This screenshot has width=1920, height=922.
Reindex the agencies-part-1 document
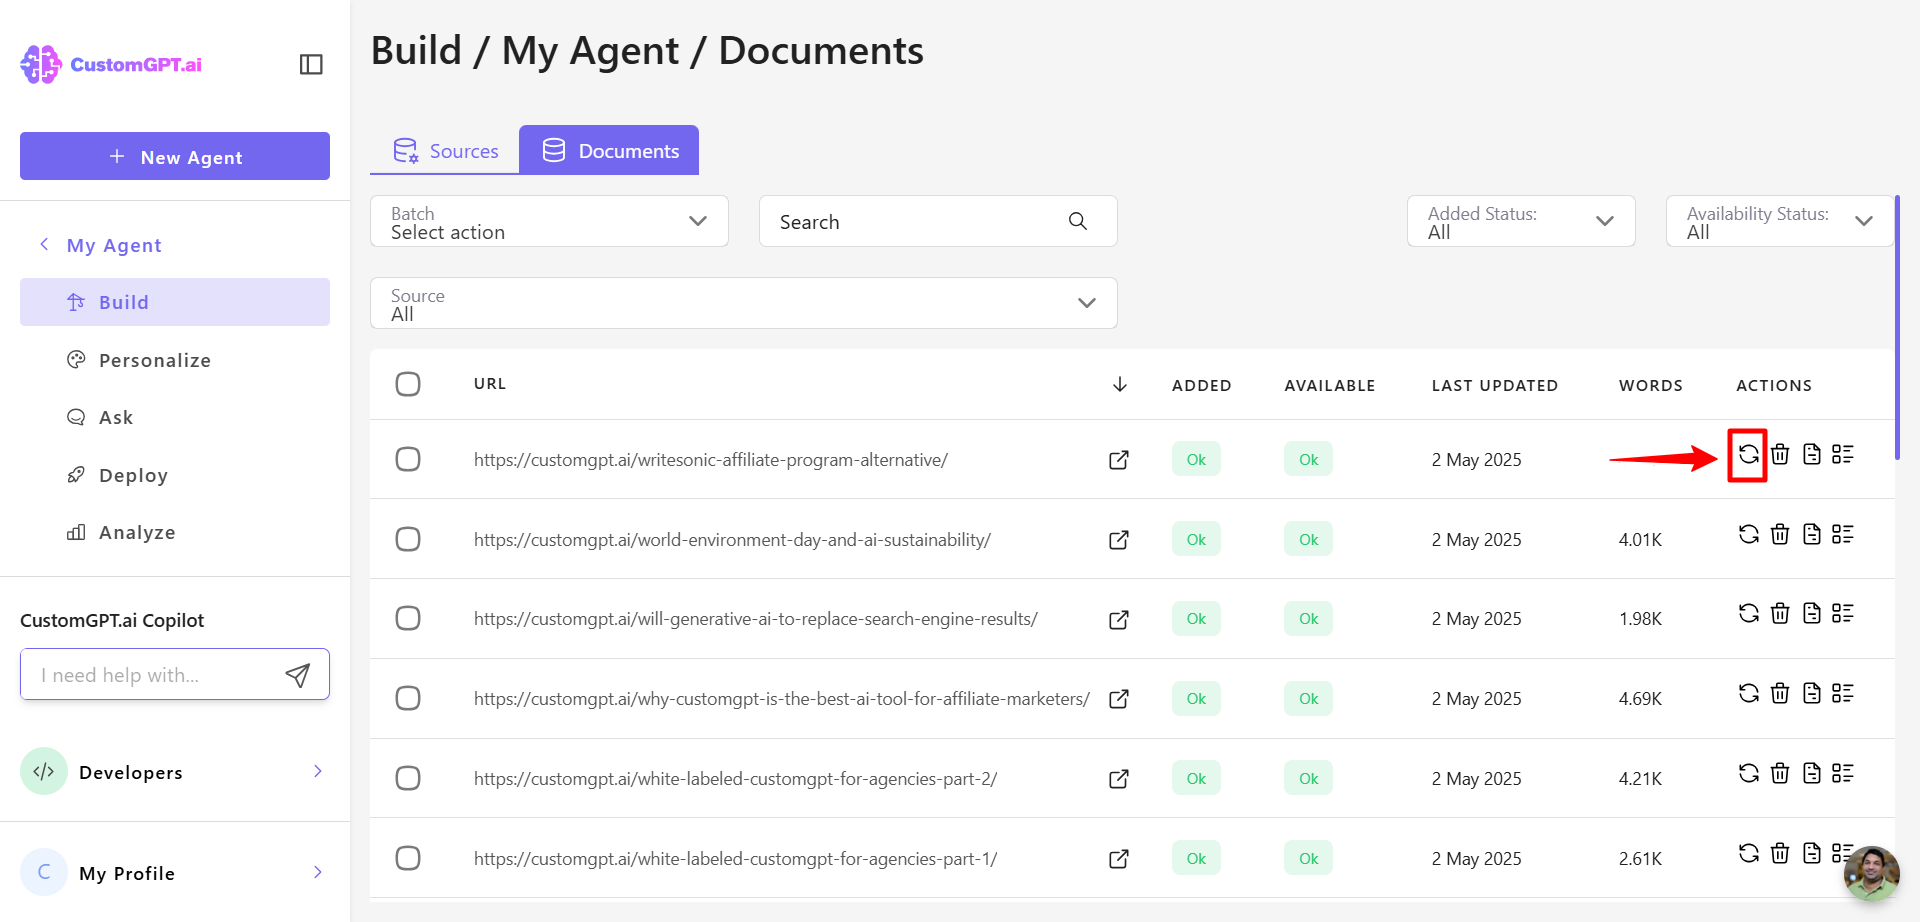pos(1748,853)
